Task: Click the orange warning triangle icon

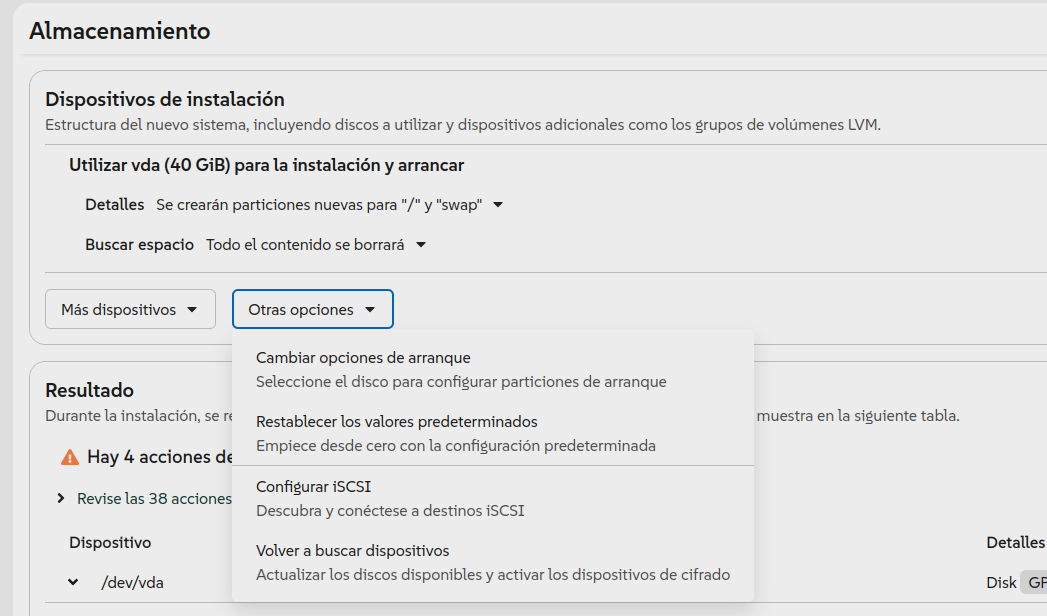Action: [70, 457]
